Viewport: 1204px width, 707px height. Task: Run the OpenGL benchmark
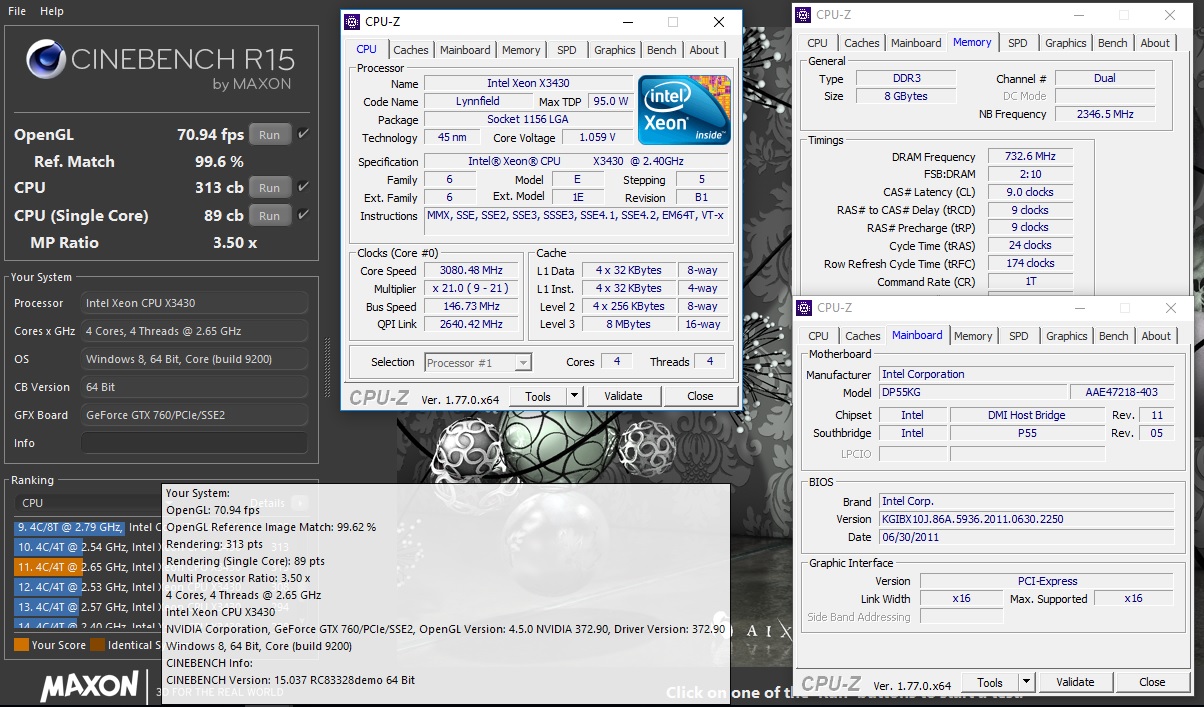tap(270, 135)
